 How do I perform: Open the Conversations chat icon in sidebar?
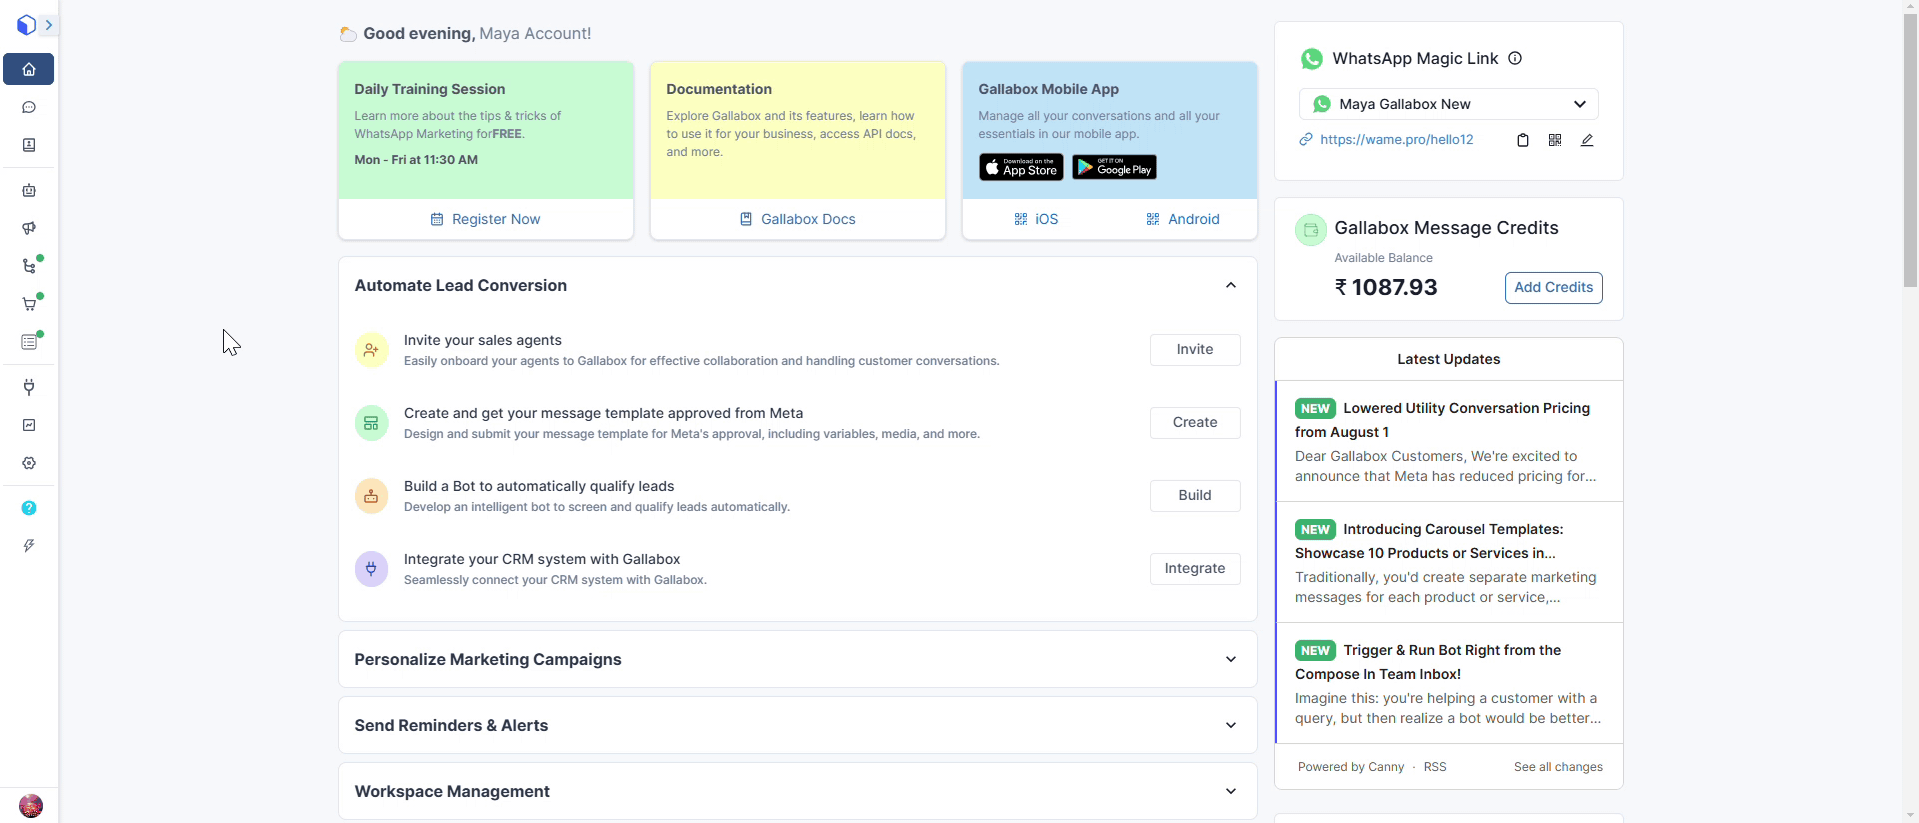(29, 107)
